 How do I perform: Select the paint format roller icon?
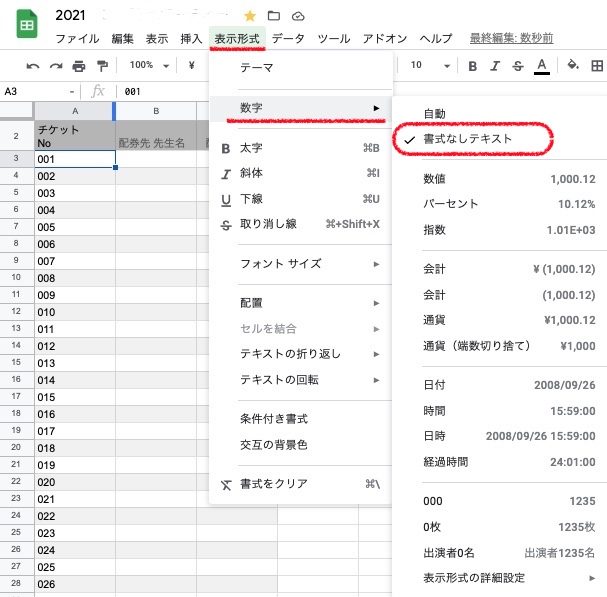102,65
